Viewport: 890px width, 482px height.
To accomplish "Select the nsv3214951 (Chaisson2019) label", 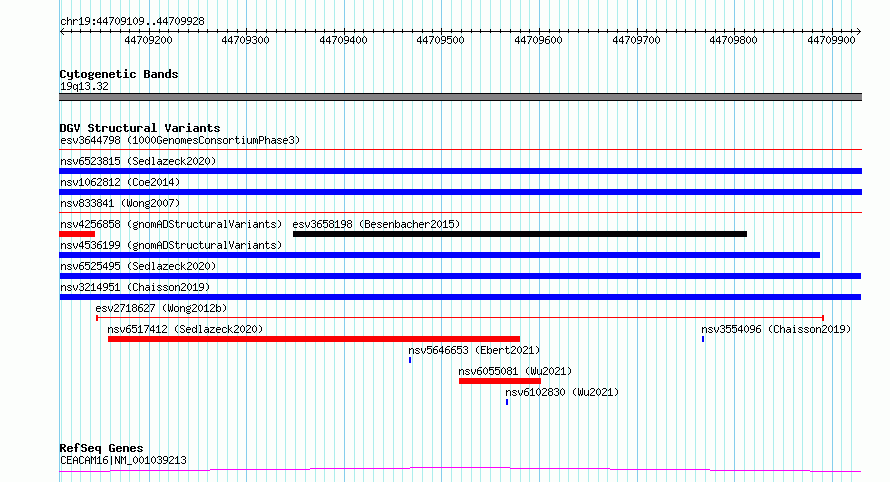I will (135, 287).
